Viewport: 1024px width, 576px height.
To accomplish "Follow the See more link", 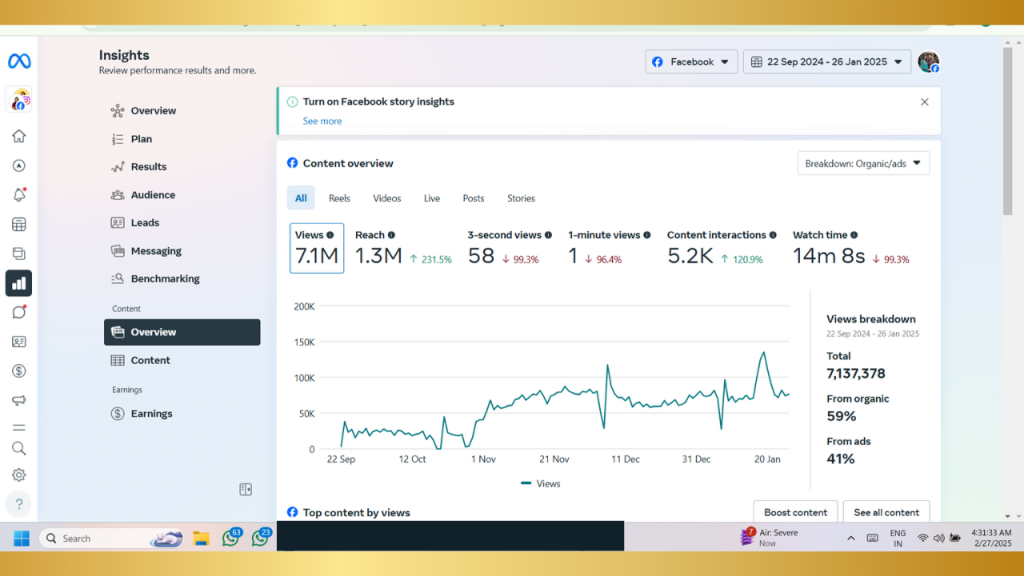I will 322,121.
